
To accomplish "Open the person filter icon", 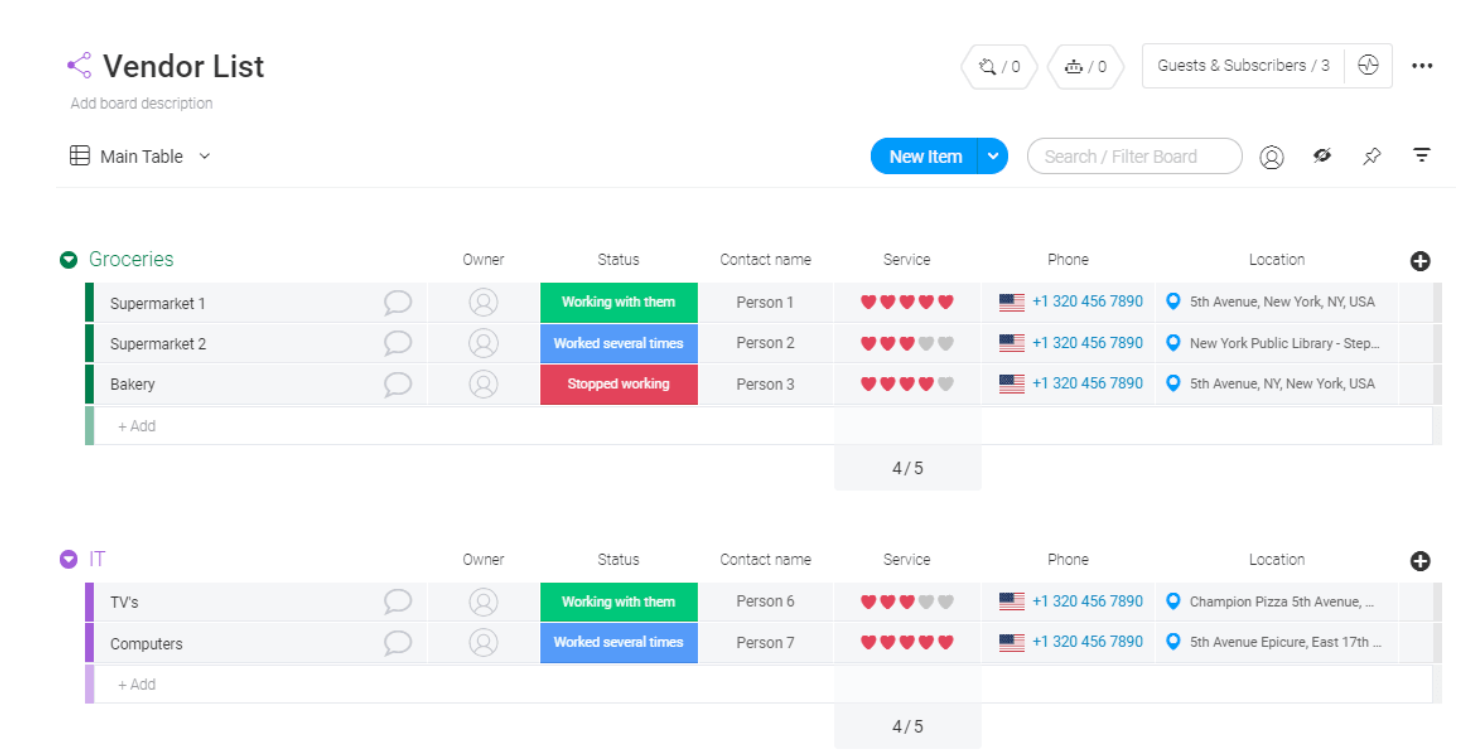I will (x=1271, y=155).
